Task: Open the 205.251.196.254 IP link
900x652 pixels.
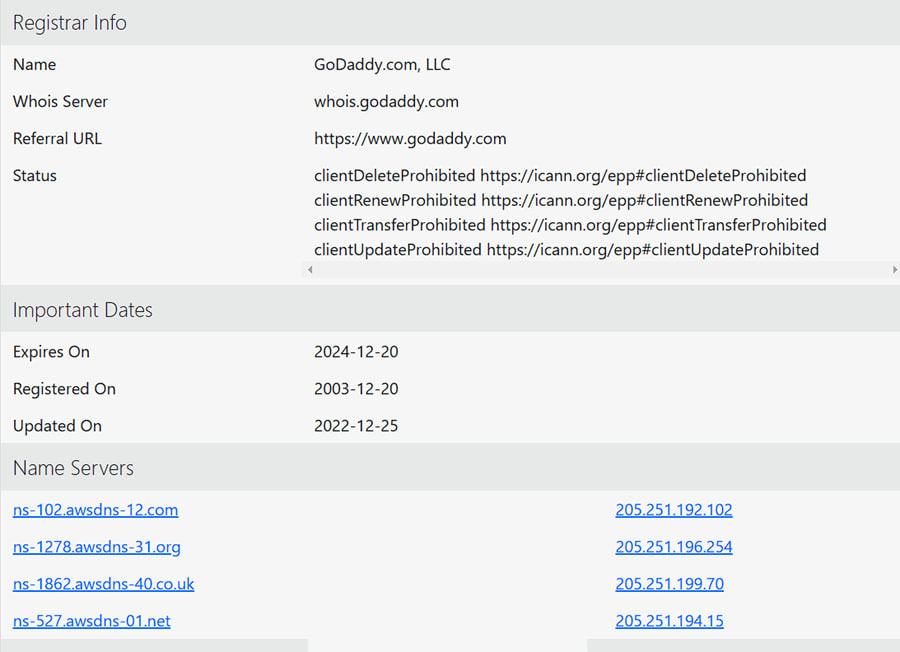Action: [673, 547]
